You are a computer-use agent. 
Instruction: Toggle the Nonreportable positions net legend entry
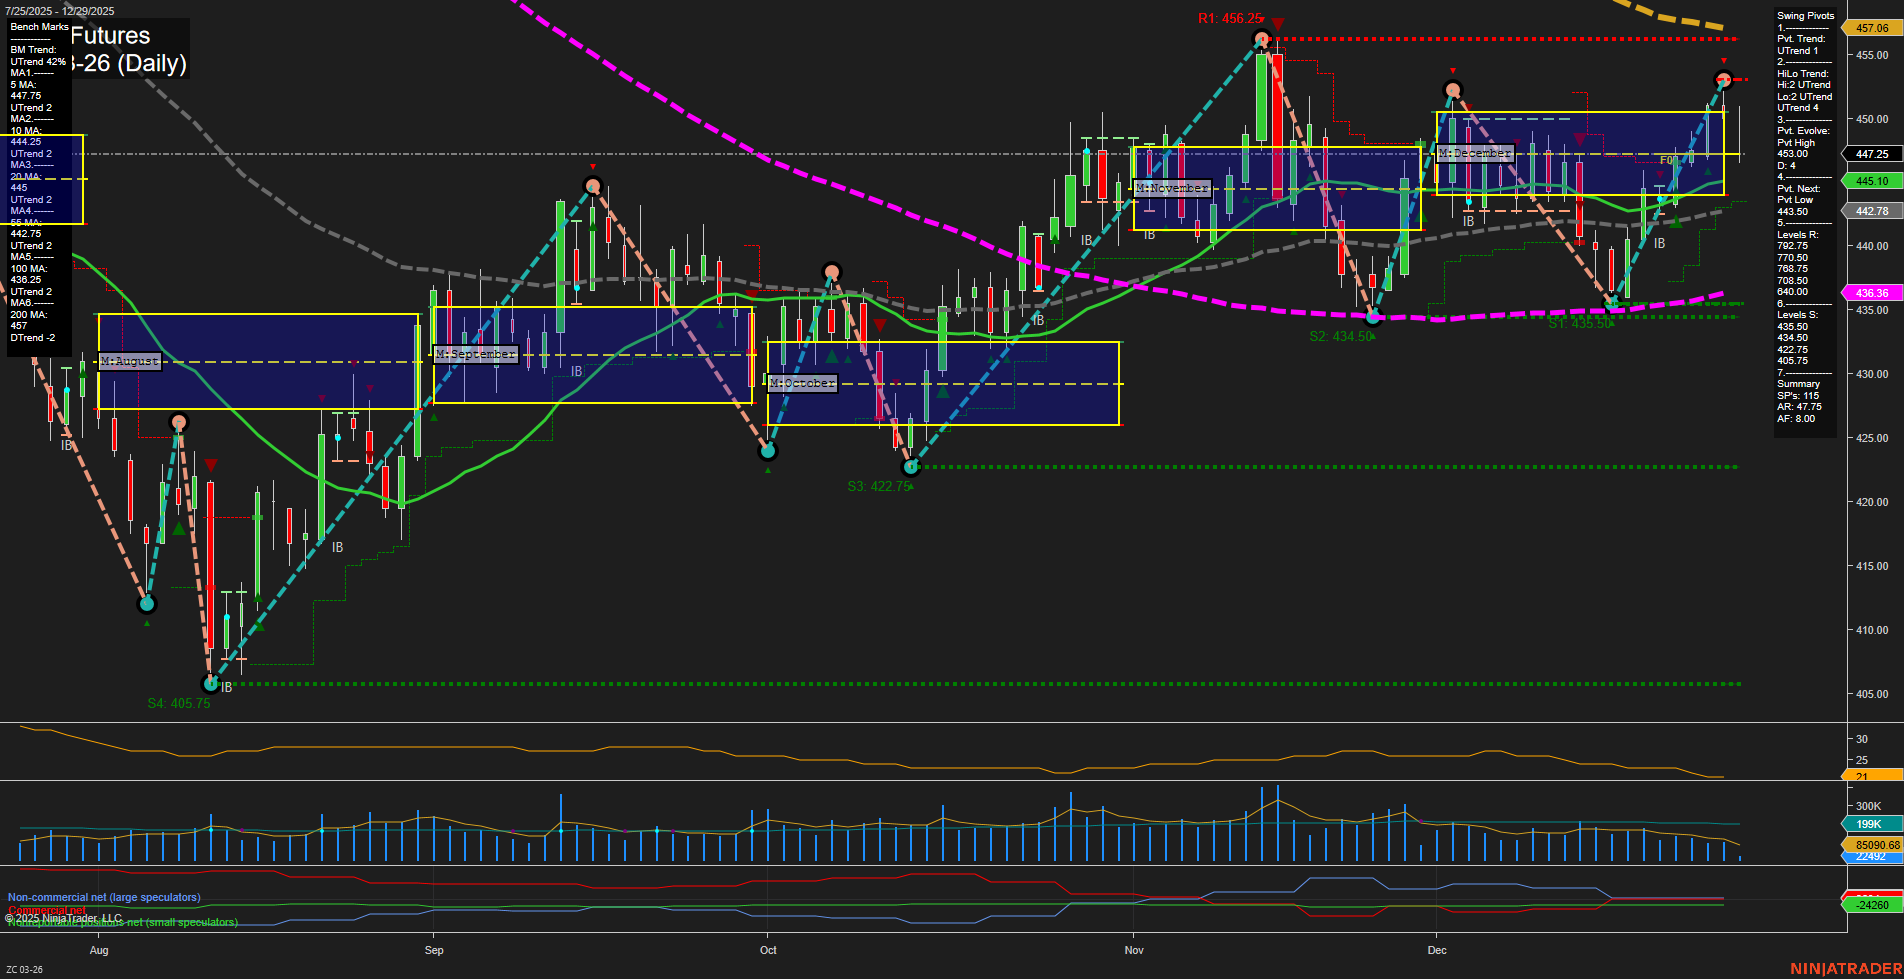pyautogui.click(x=122, y=923)
